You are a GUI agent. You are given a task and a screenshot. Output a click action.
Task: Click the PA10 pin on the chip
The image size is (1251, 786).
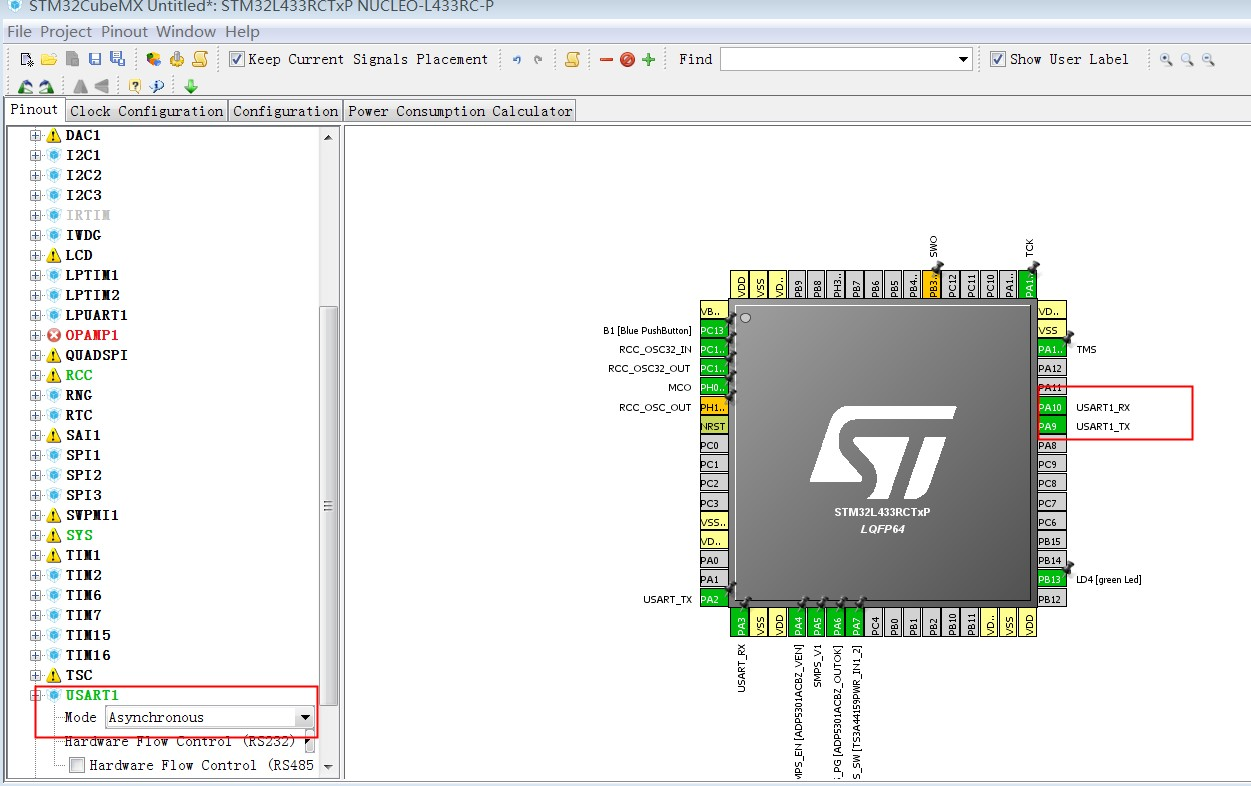[1051, 407]
